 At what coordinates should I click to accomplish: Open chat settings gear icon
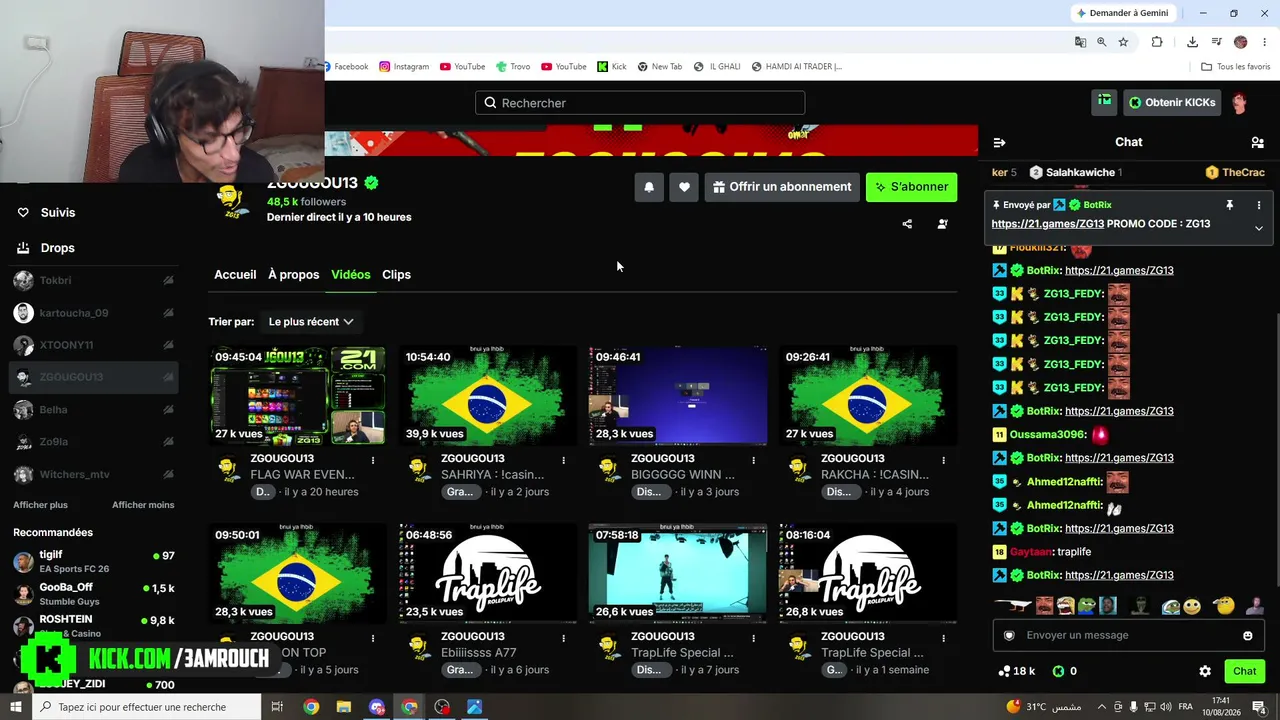point(1205,671)
